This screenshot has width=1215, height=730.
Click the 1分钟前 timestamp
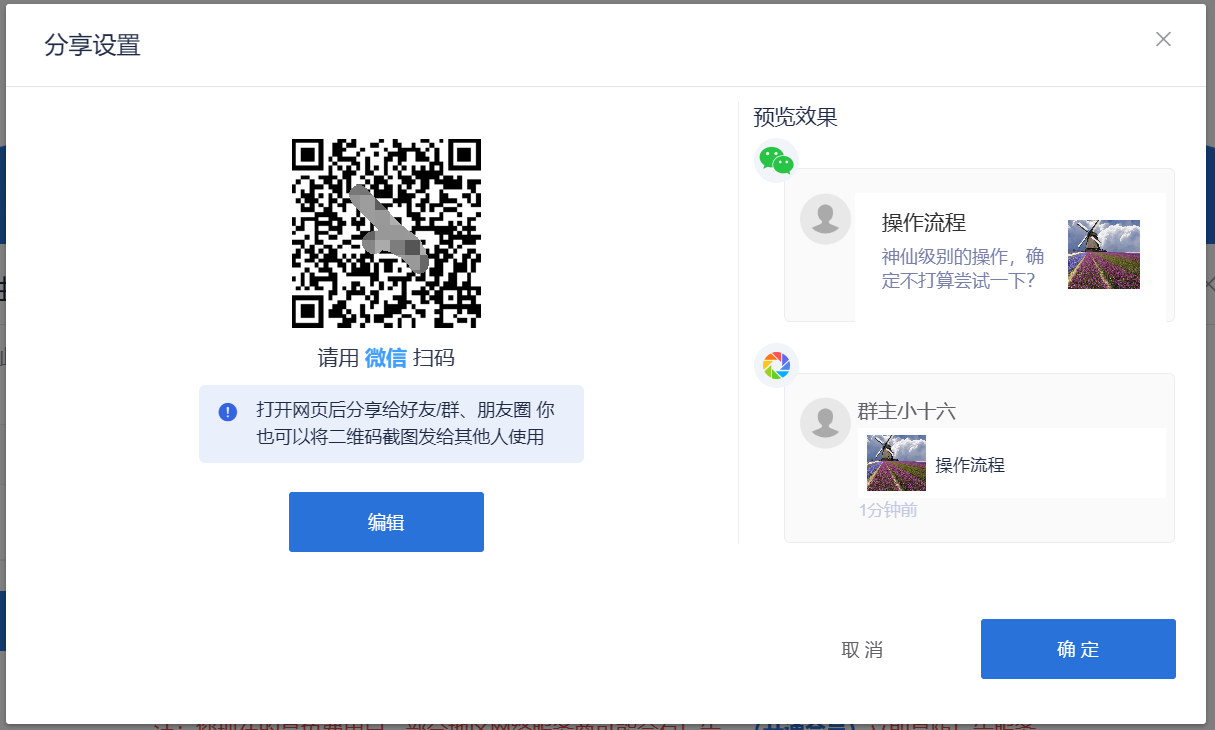[x=888, y=510]
